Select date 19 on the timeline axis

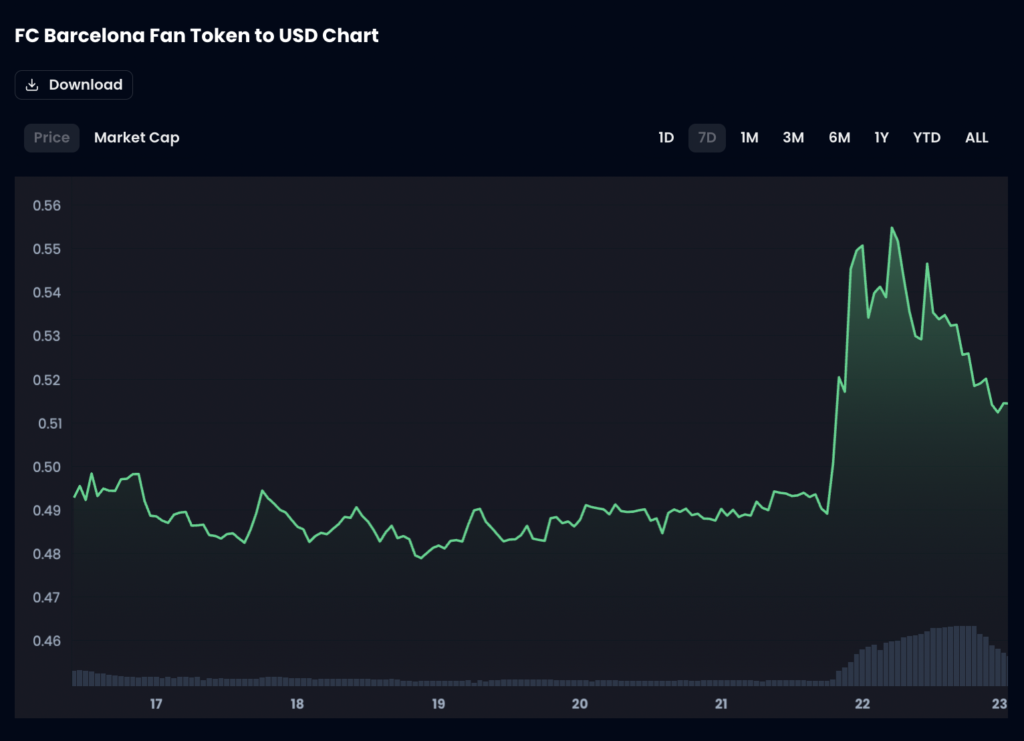coord(438,704)
